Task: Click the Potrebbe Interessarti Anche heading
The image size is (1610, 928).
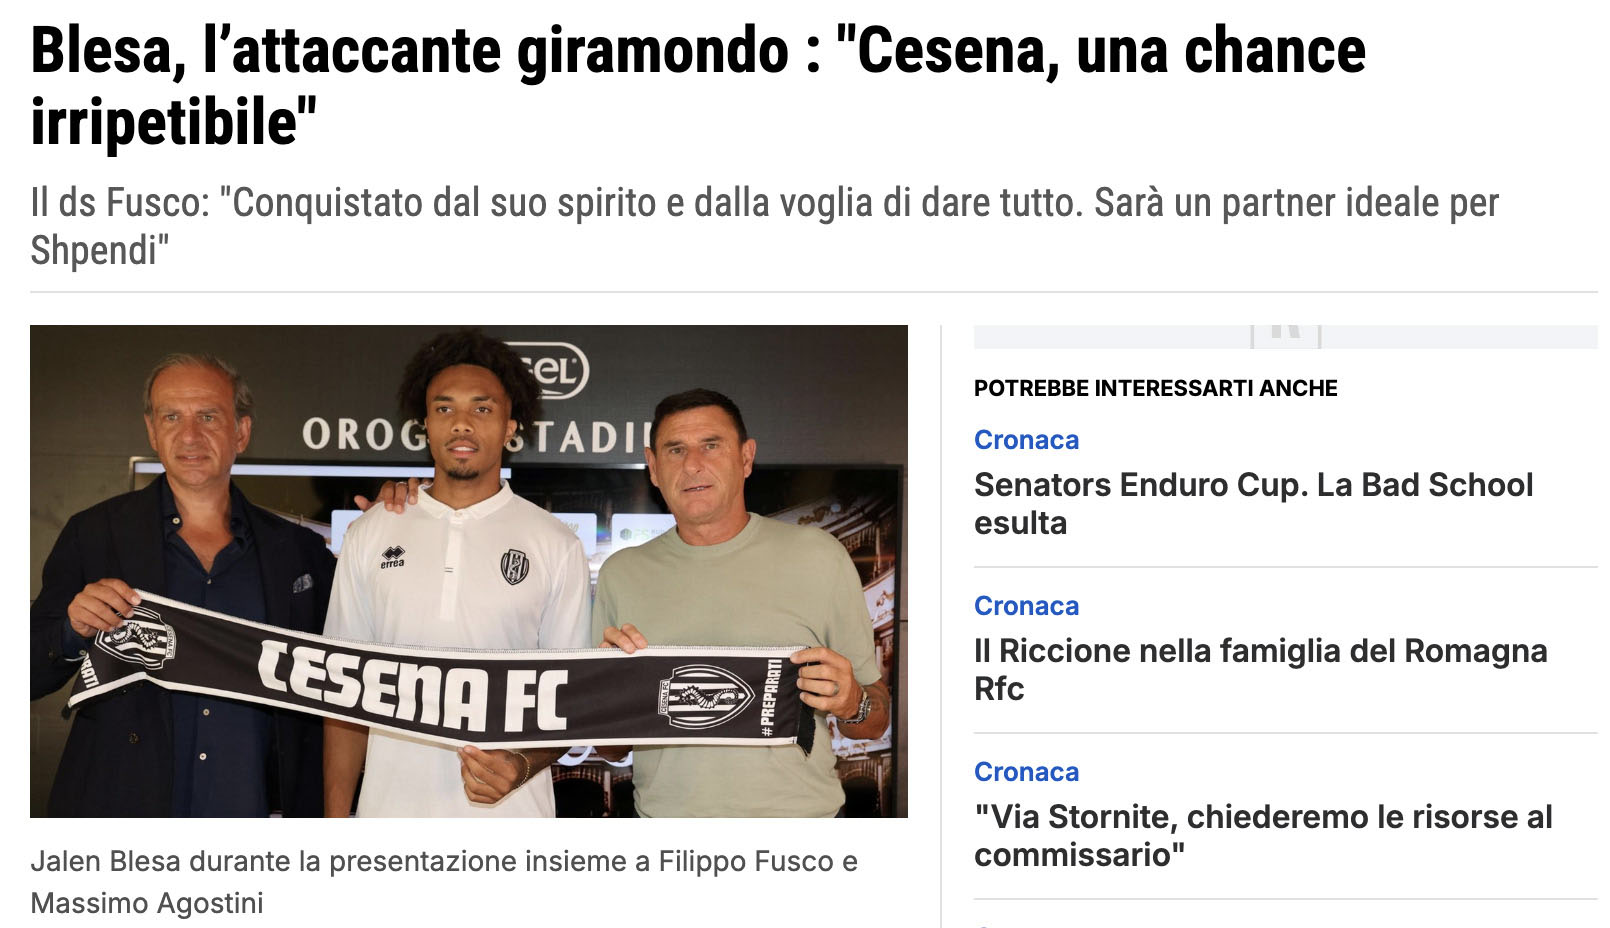Action: (1155, 388)
